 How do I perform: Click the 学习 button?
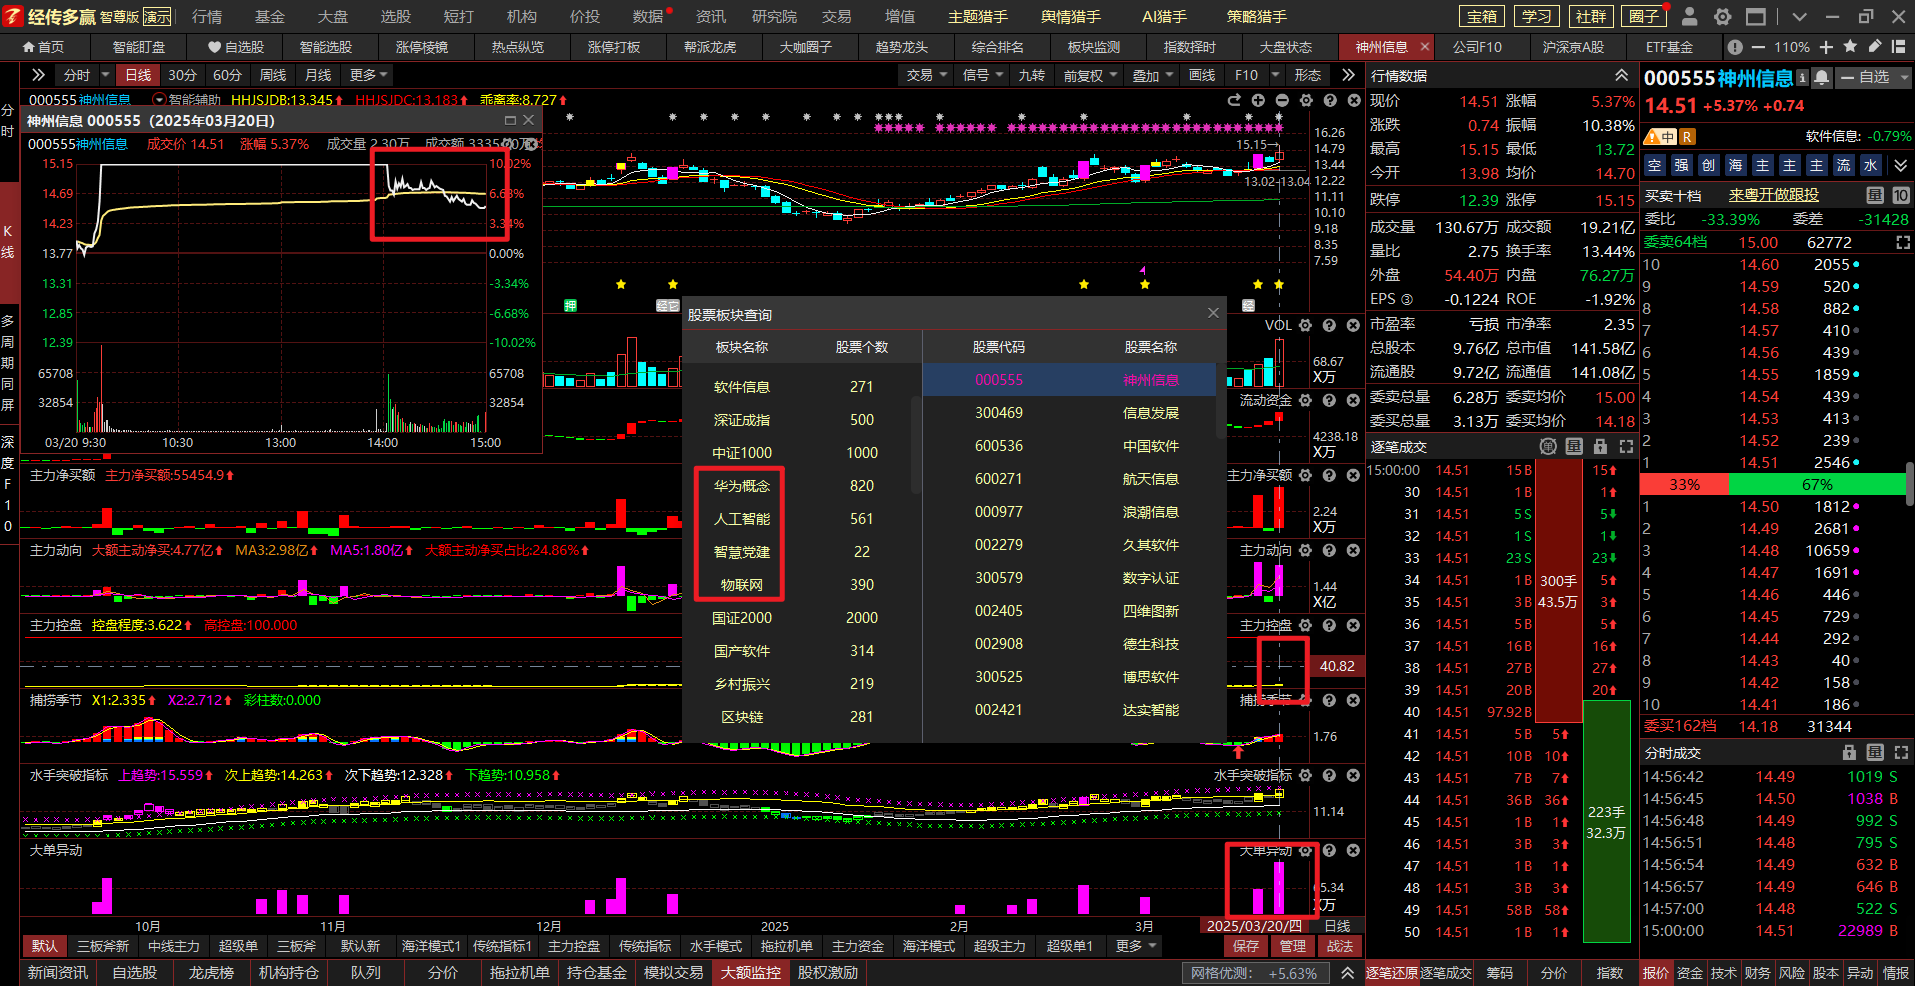1536,16
